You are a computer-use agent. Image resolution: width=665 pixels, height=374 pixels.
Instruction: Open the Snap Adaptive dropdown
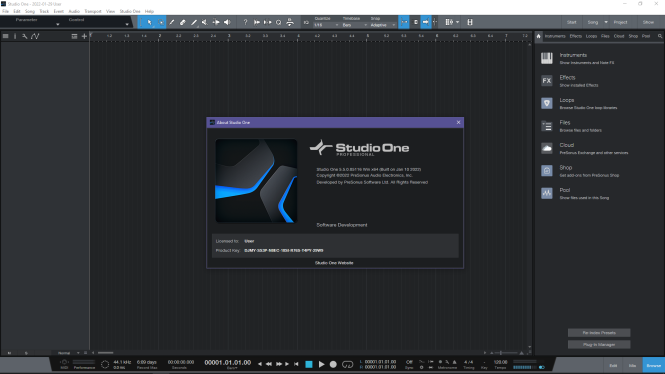pos(383,25)
